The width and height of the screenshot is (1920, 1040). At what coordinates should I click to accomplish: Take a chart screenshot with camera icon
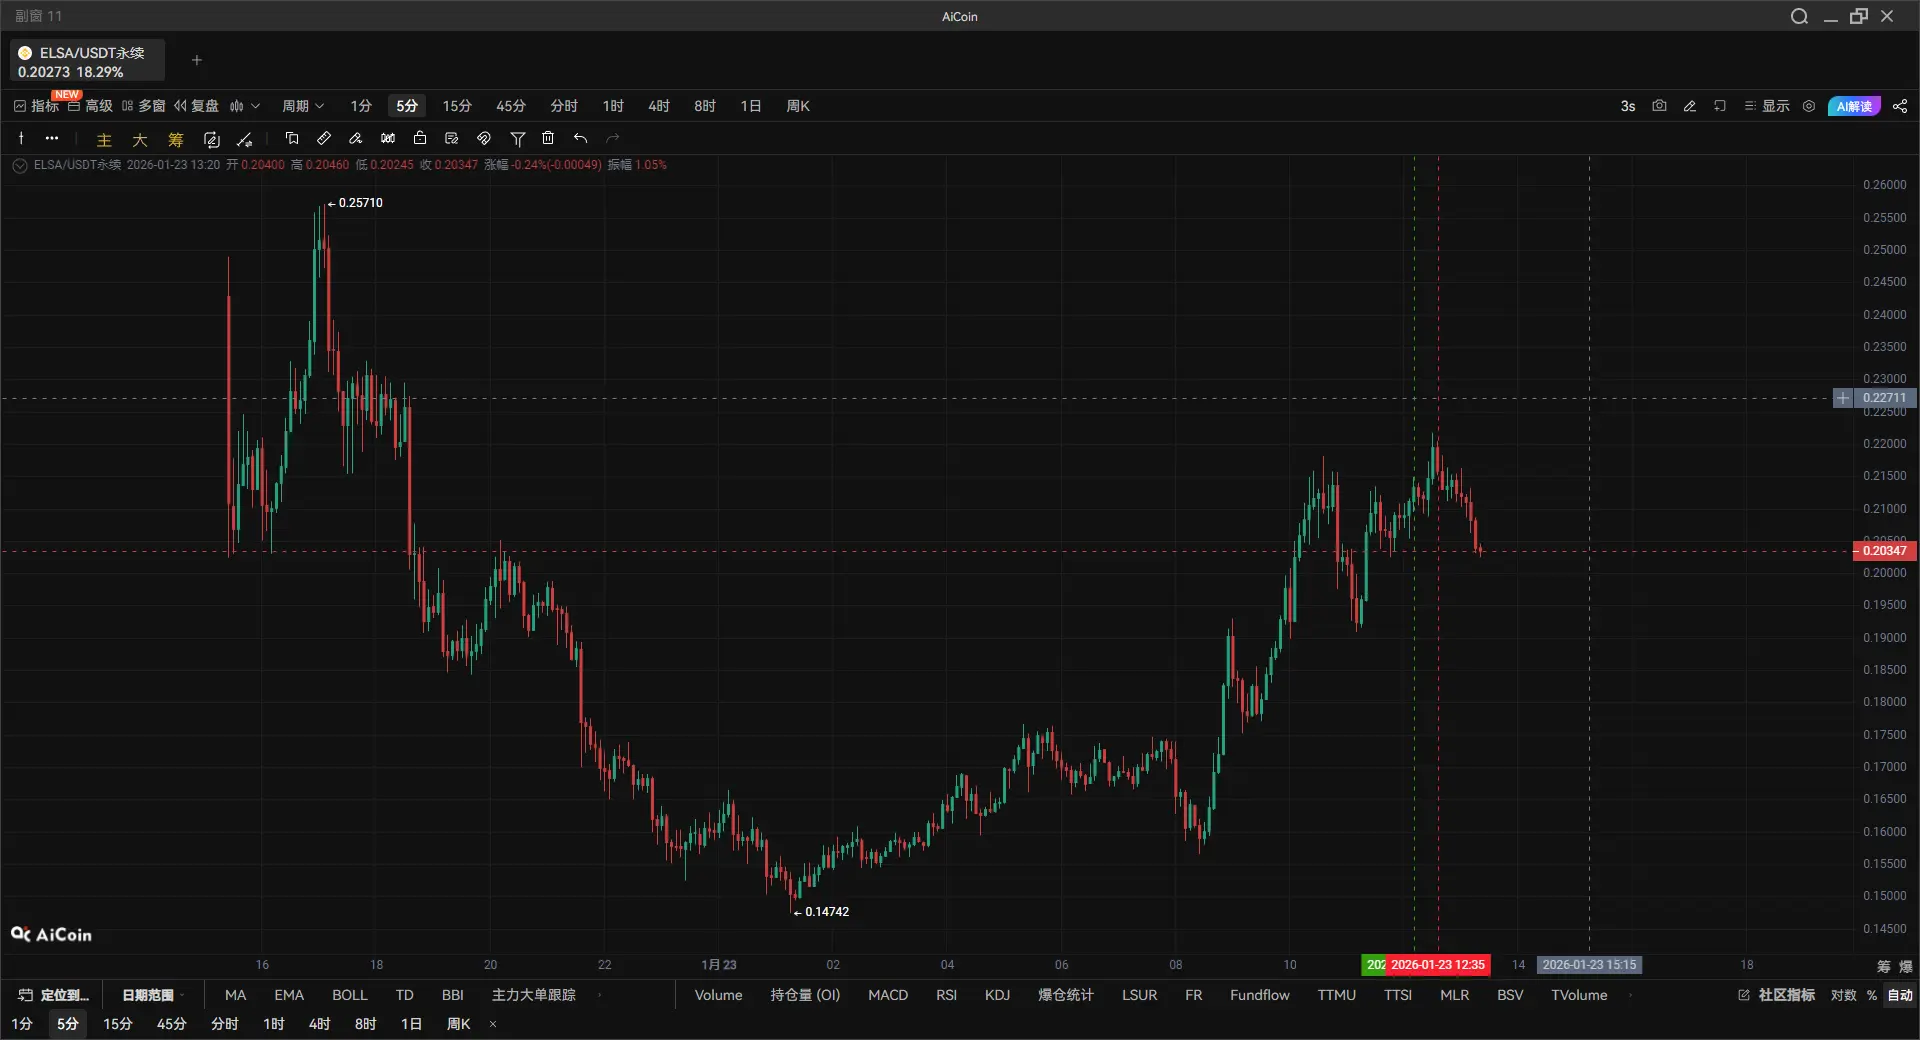1660,106
